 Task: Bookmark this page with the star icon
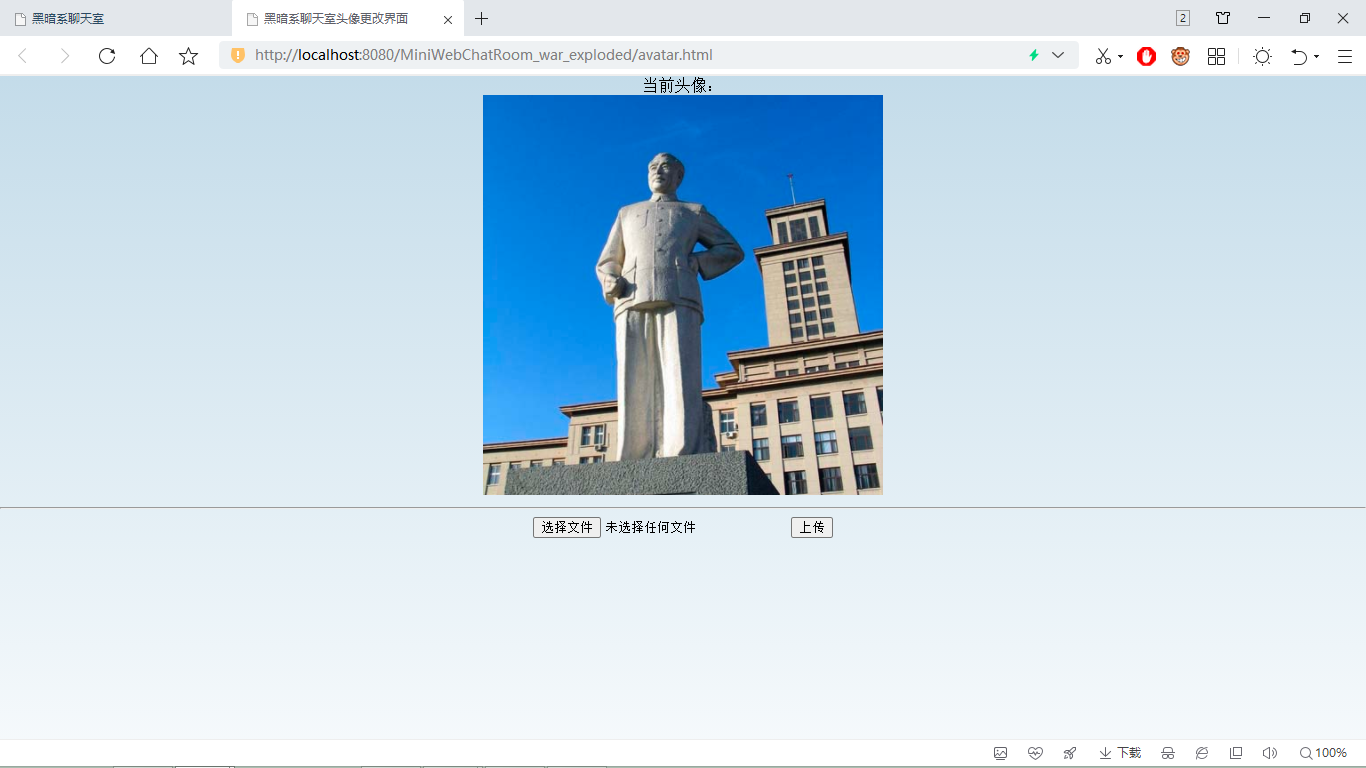click(x=188, y=56)
